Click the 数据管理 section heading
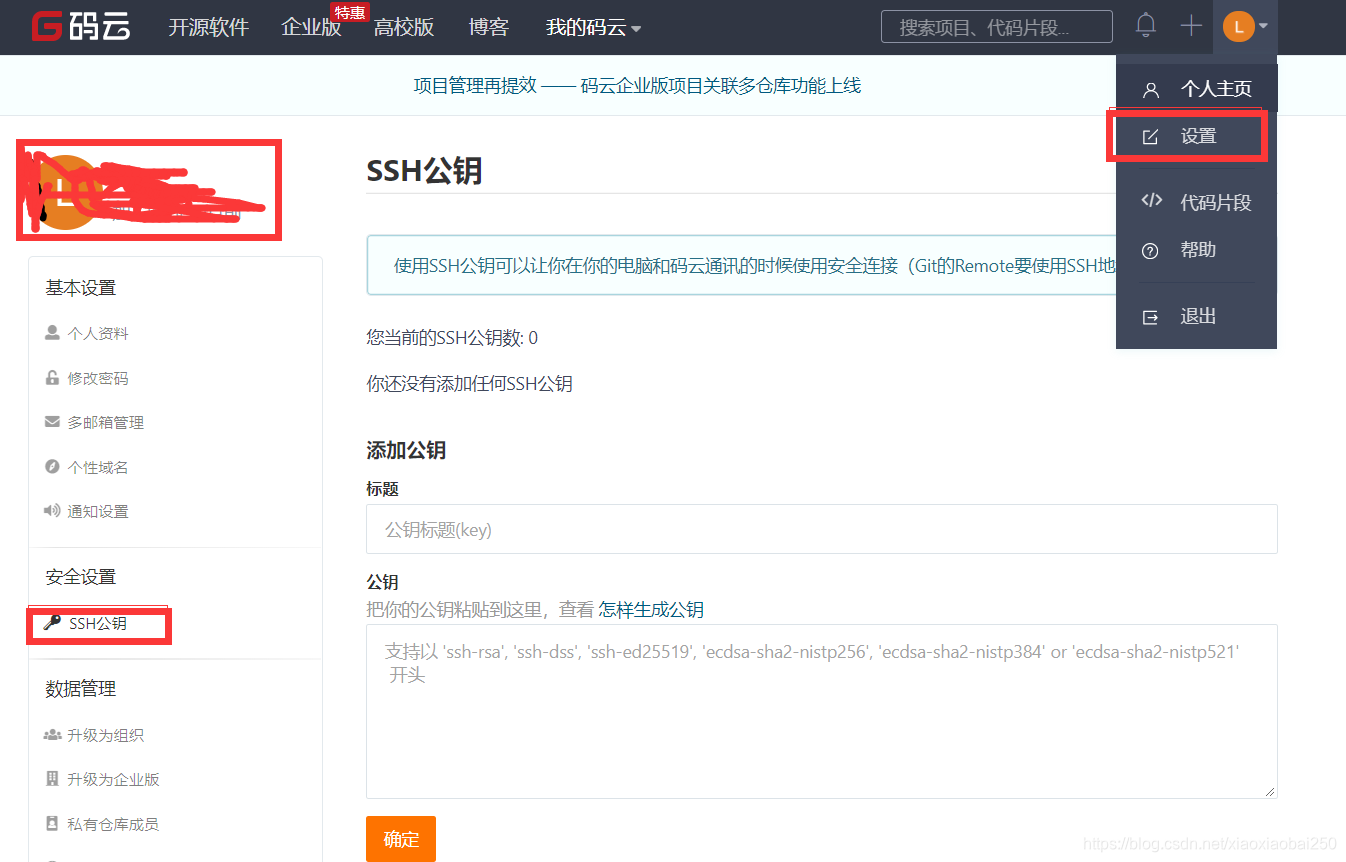Screen dimensions: 1346x862 [81, 689]
